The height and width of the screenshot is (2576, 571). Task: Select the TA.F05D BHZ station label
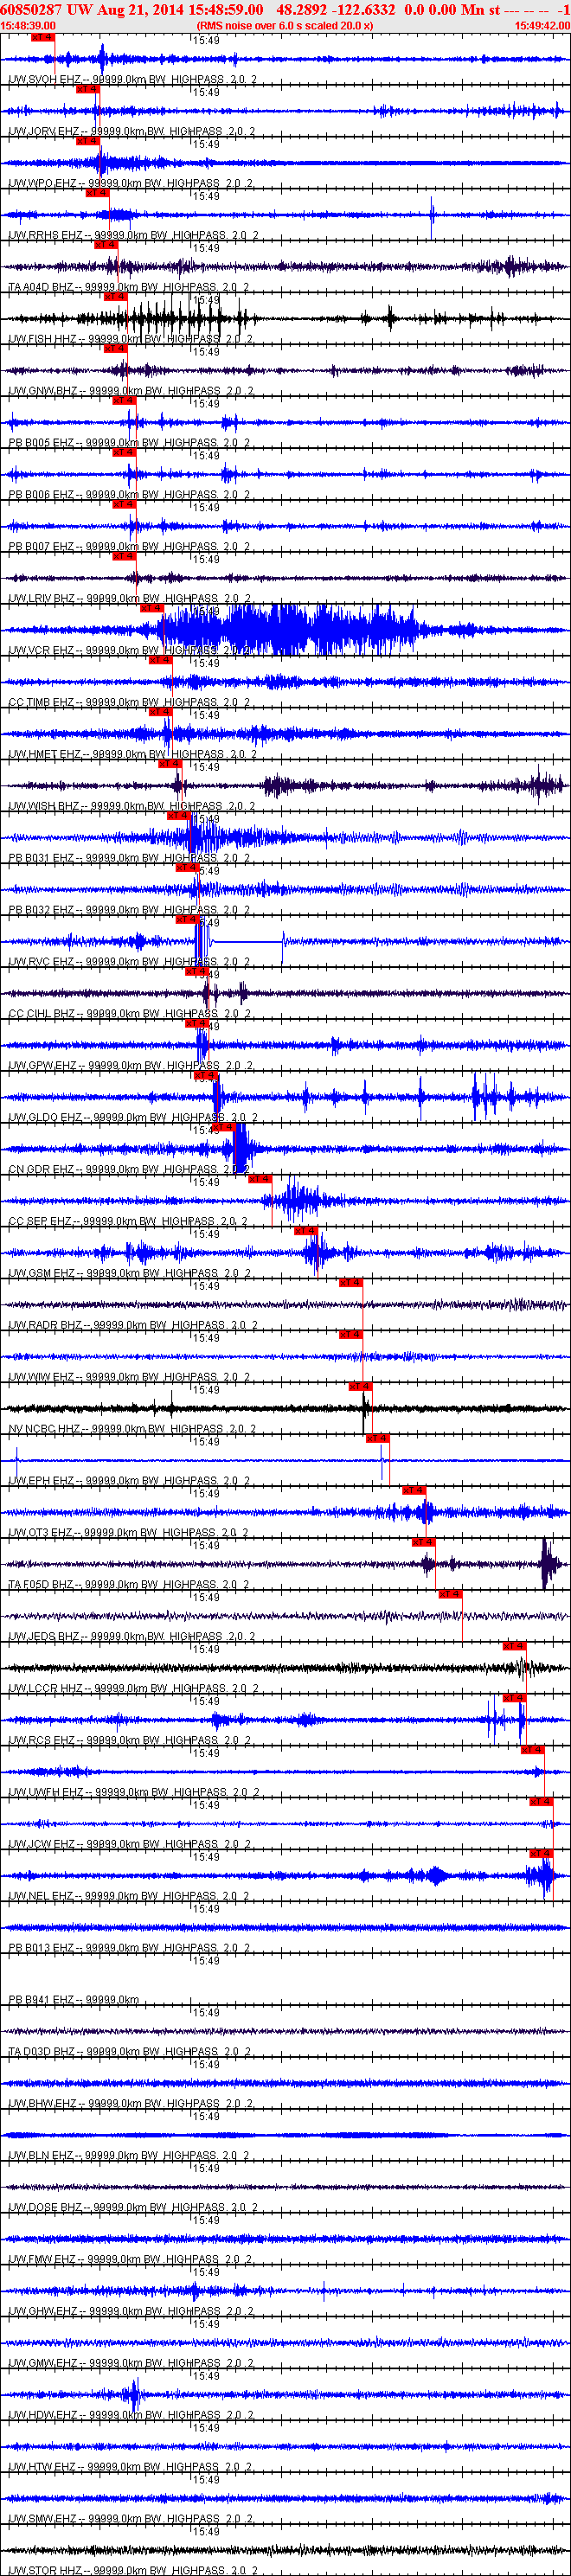coord(129,1585)
